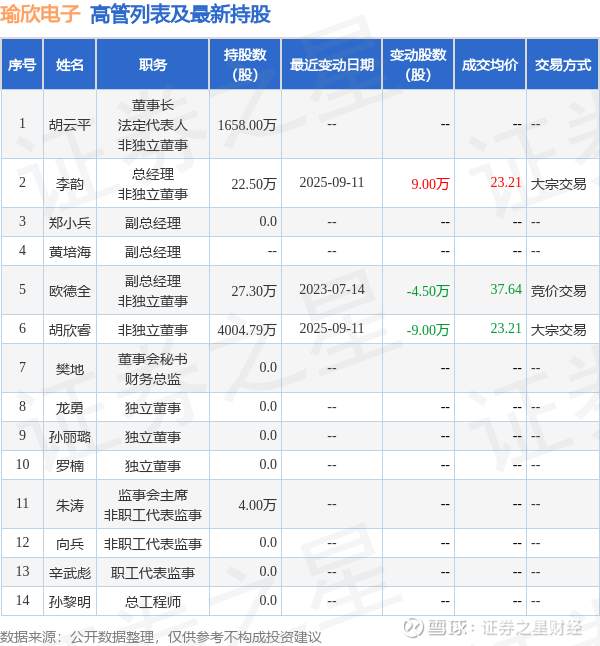Click the data source footnote 数据来源
This screenshot has width=600, height=646.
point(160,637)
